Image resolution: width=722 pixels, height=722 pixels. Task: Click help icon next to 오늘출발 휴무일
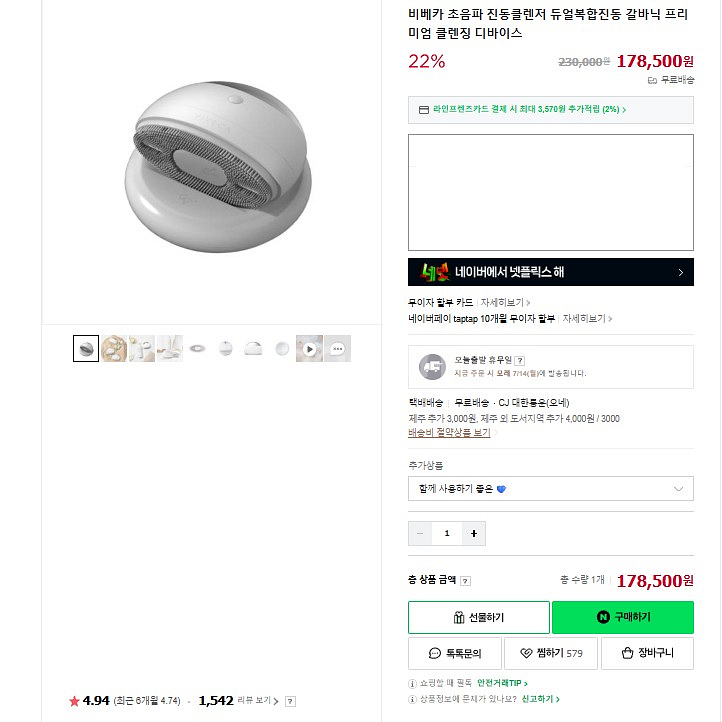point(520,360)
